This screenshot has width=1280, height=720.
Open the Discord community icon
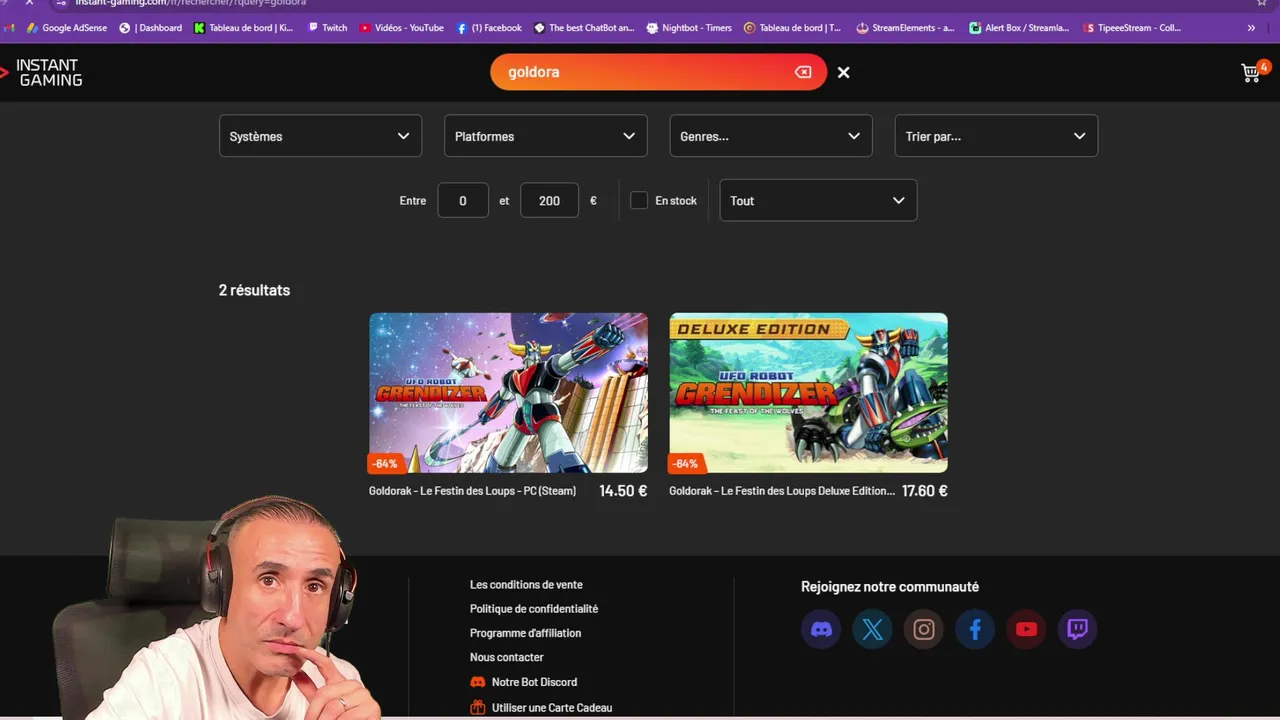[x=821, y=629]
